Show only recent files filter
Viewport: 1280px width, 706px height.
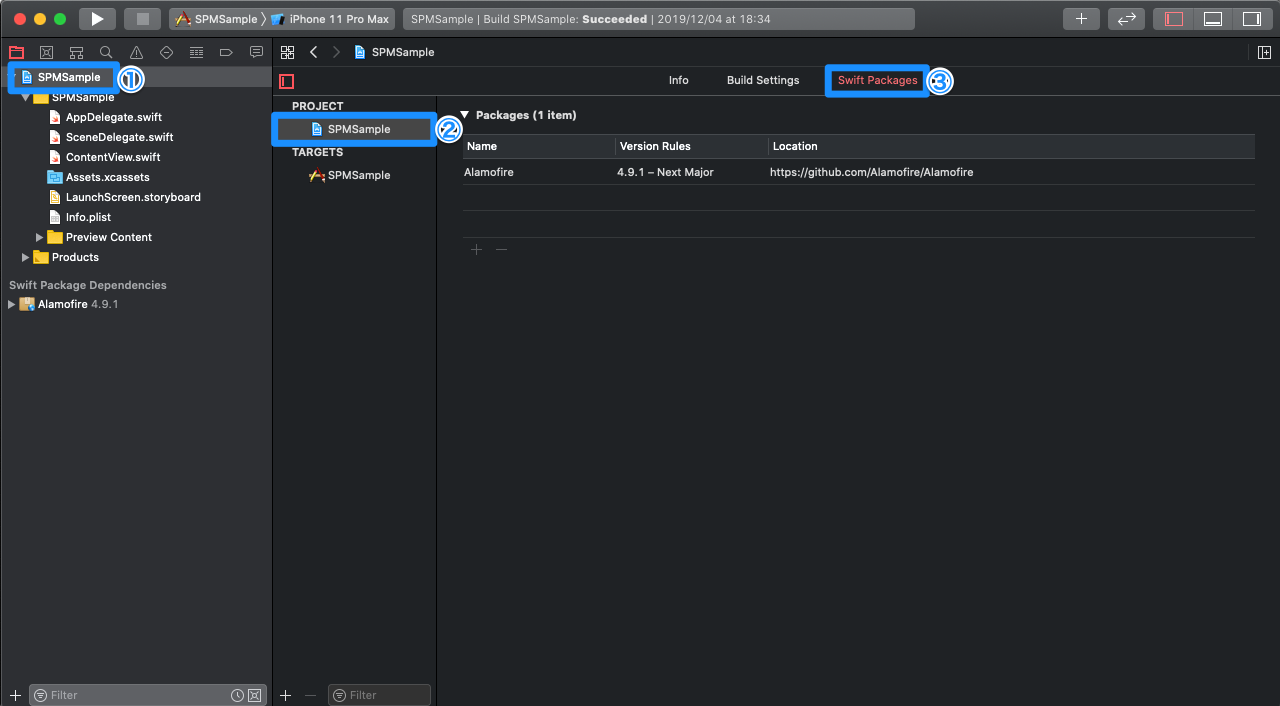(237, 695)
